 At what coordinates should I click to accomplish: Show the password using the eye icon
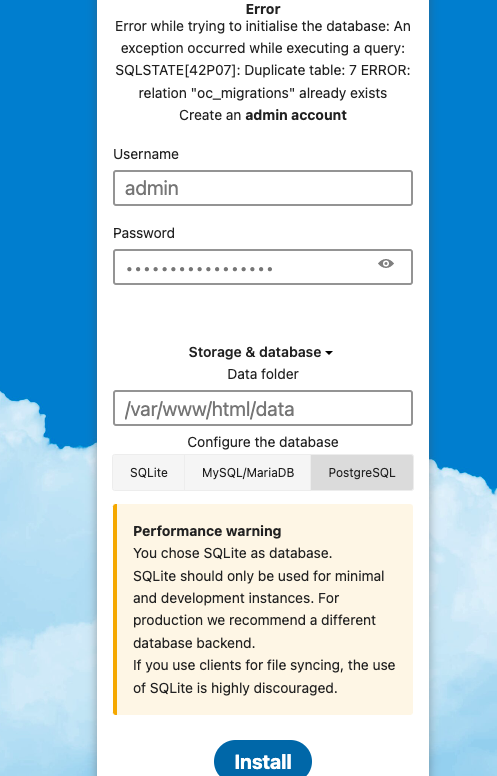[x=386, y=264]
